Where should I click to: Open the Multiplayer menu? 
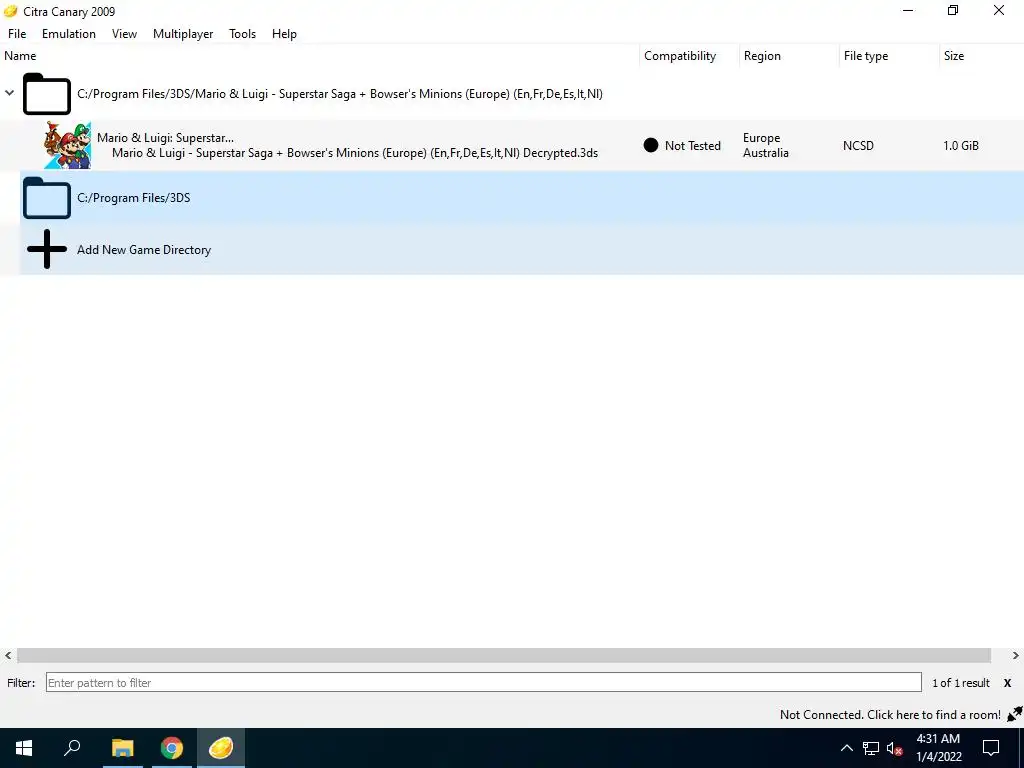point(183,34)
